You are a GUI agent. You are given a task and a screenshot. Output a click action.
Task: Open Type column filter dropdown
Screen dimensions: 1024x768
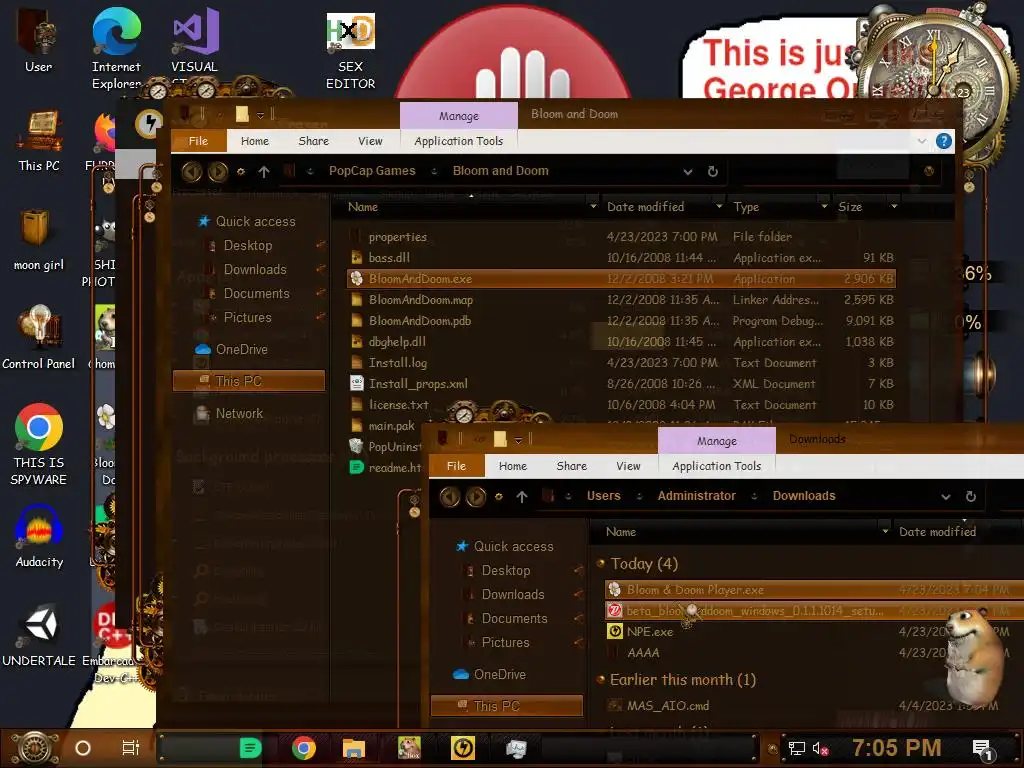click(824, 206)
